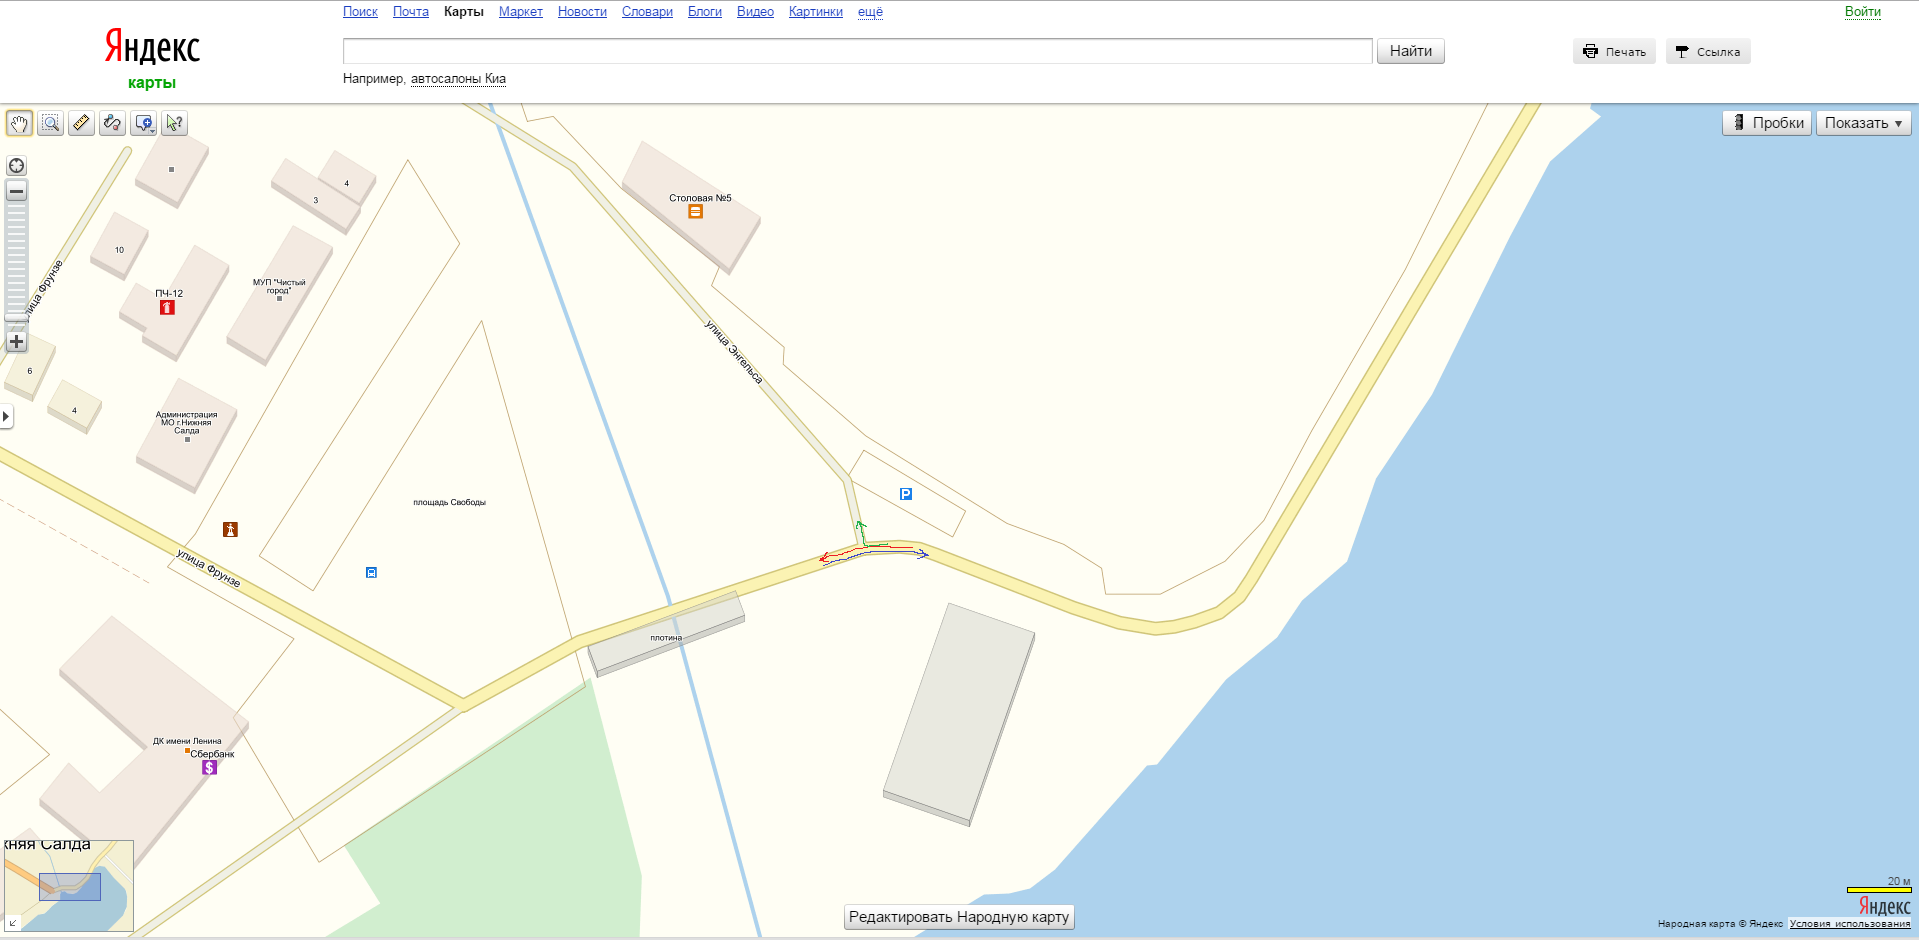The image size is (1919, 940).
Task: Select the hand pan tool
Action: [x=19, y=123]
